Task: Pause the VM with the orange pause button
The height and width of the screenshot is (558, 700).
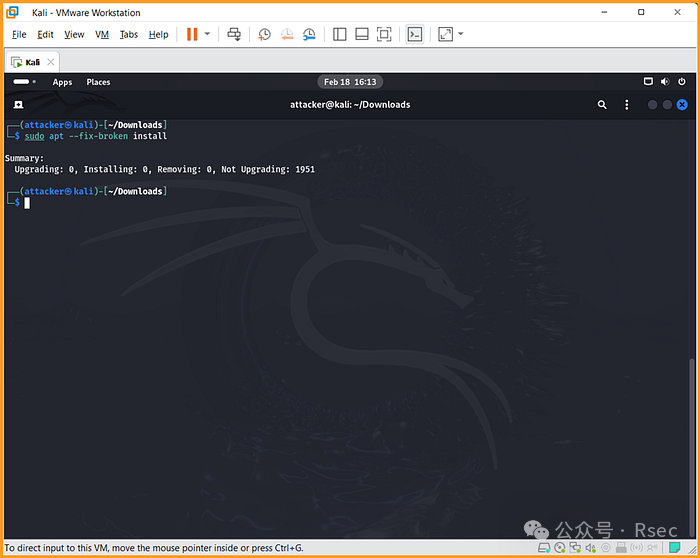Action: (192, 34)
